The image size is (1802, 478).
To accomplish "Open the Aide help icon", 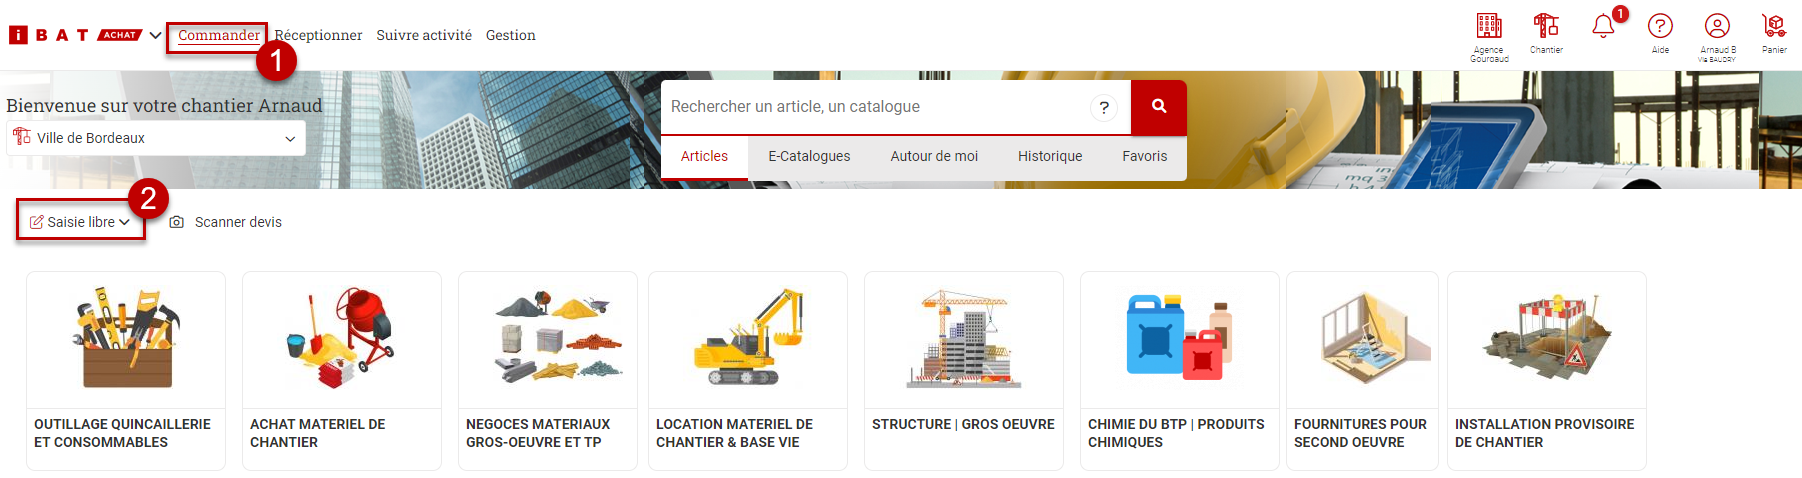I will click(1660, 27).
